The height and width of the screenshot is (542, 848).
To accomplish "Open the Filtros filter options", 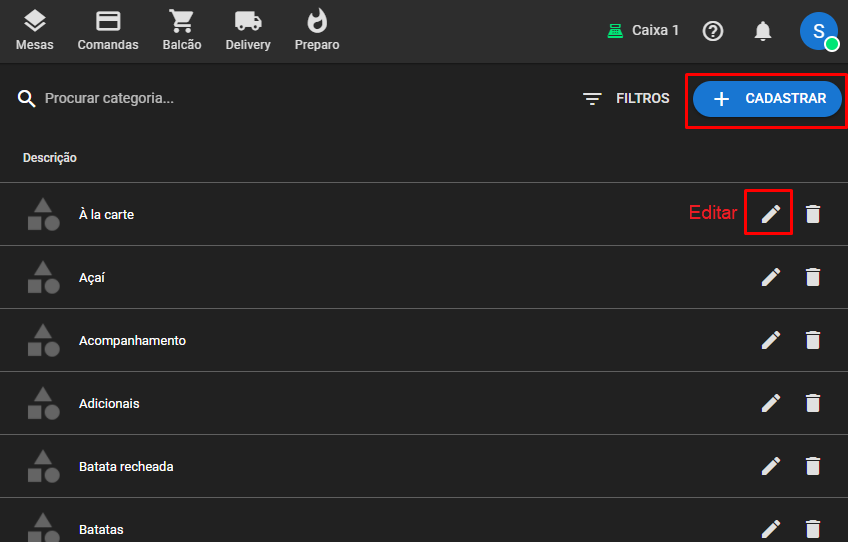I will 626,99.
